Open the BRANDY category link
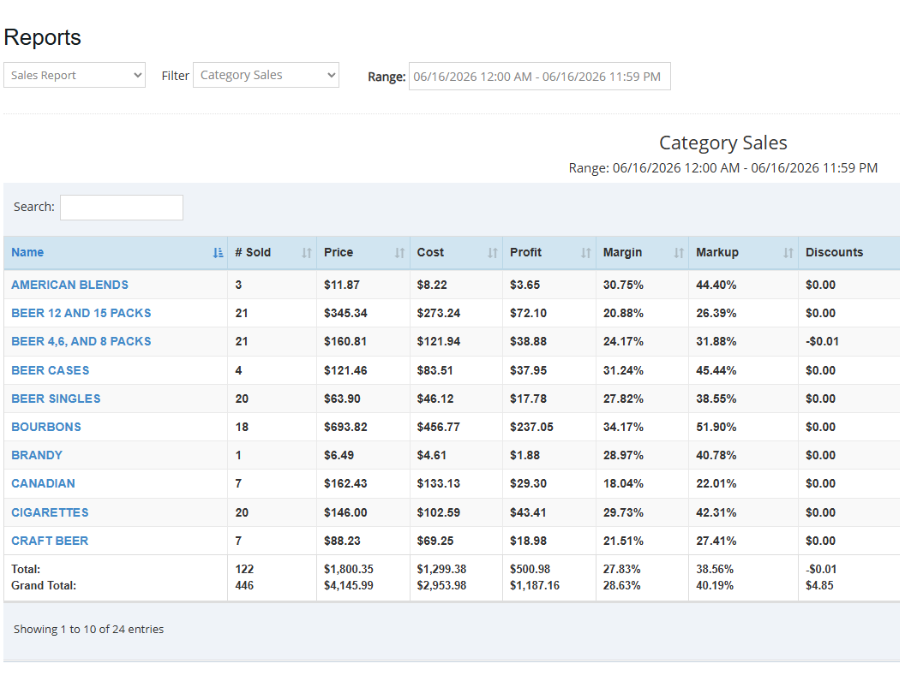The image size is (900, 675). 37,455
